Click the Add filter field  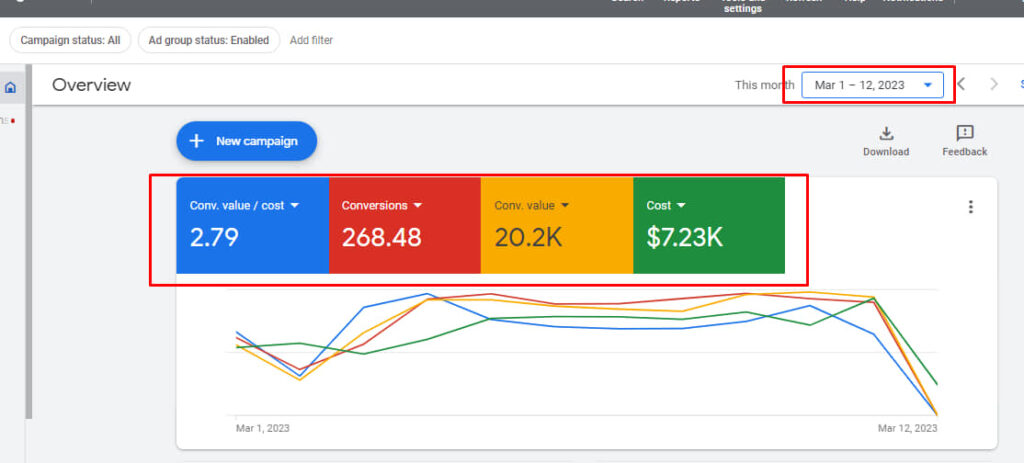click(x=311, y=40)
